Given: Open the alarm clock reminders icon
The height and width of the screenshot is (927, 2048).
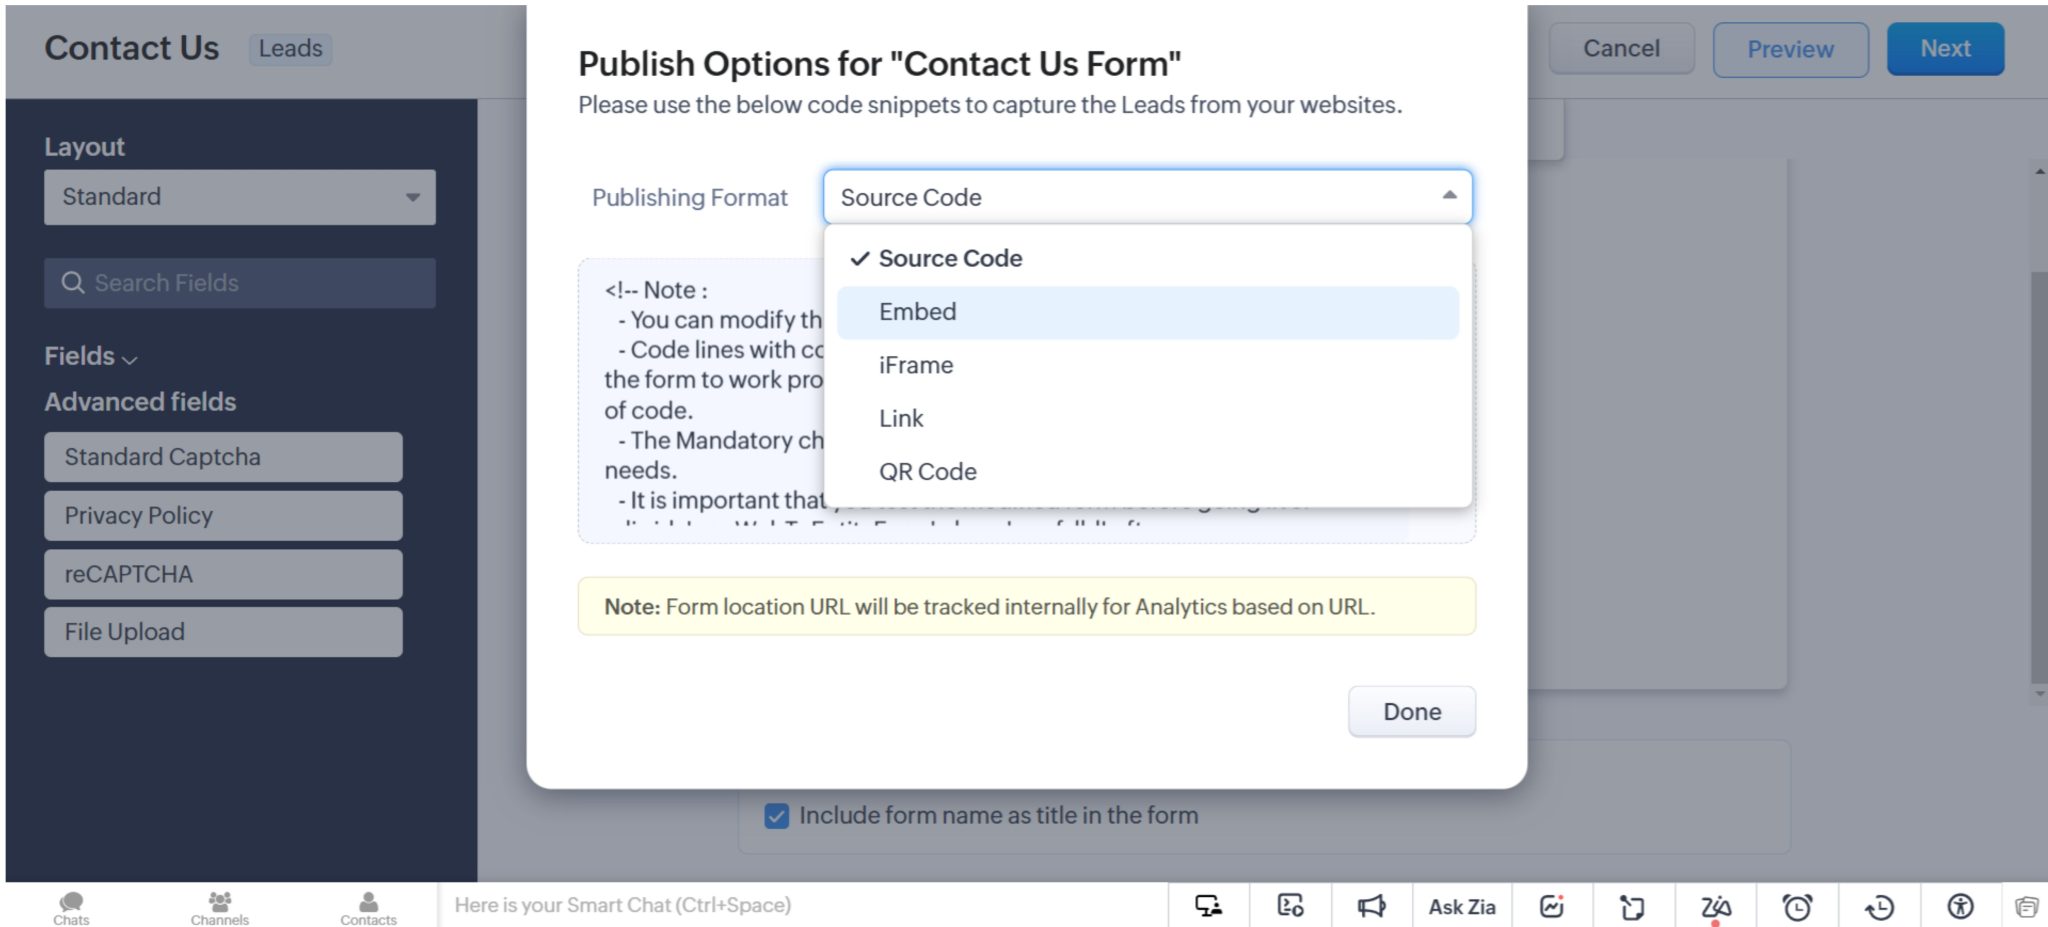Looking at the screenshot, I should click(x=1799, y=905).
